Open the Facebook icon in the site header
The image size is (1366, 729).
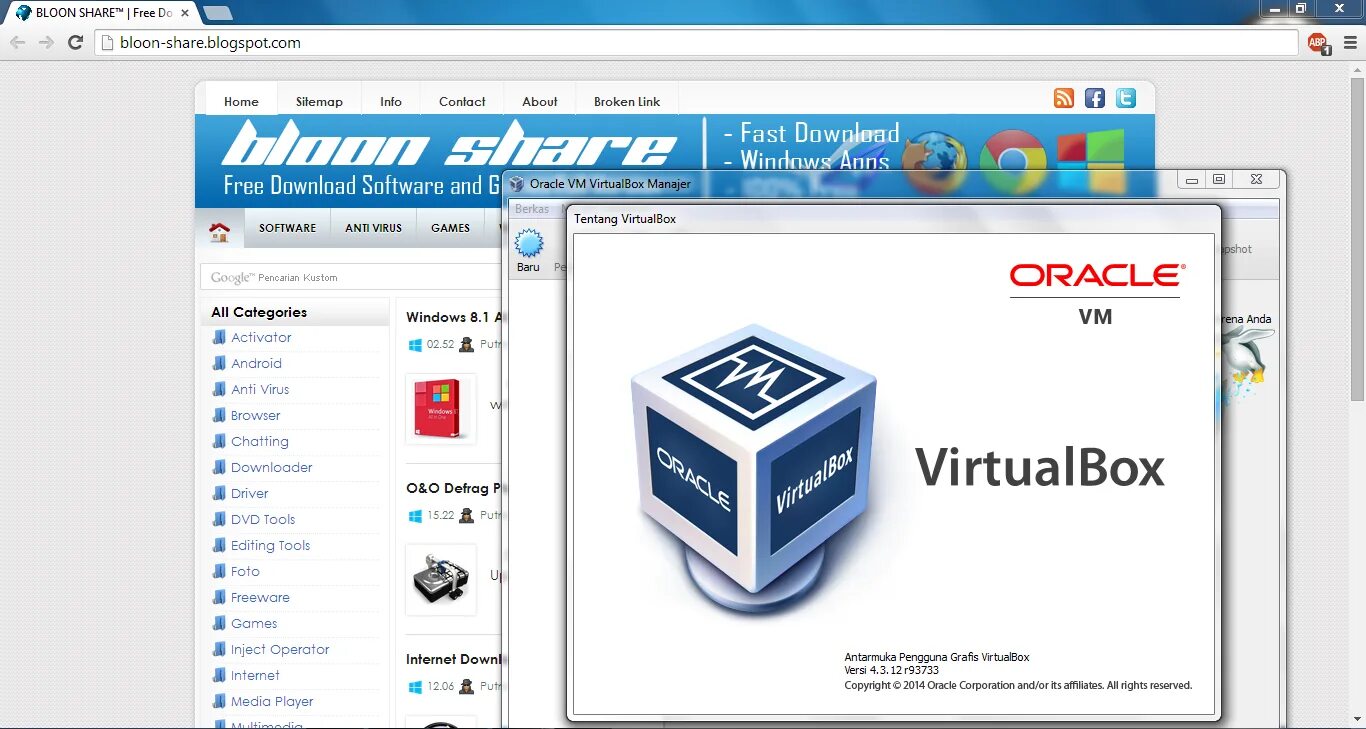(1095, 98)
